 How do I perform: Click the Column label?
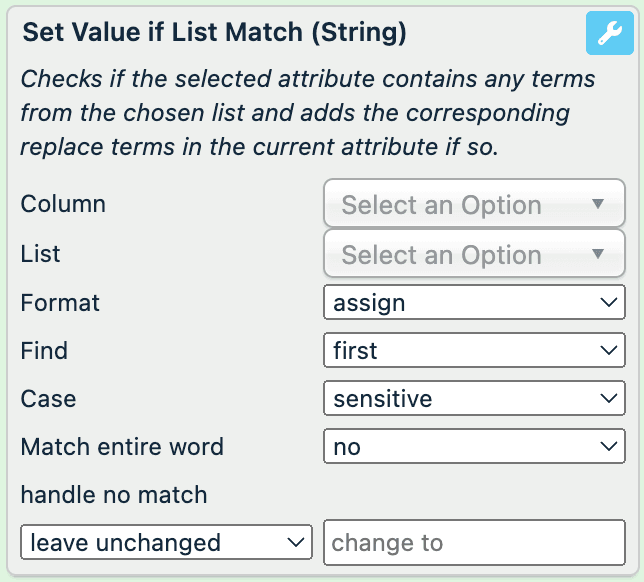tap(63, 204)
